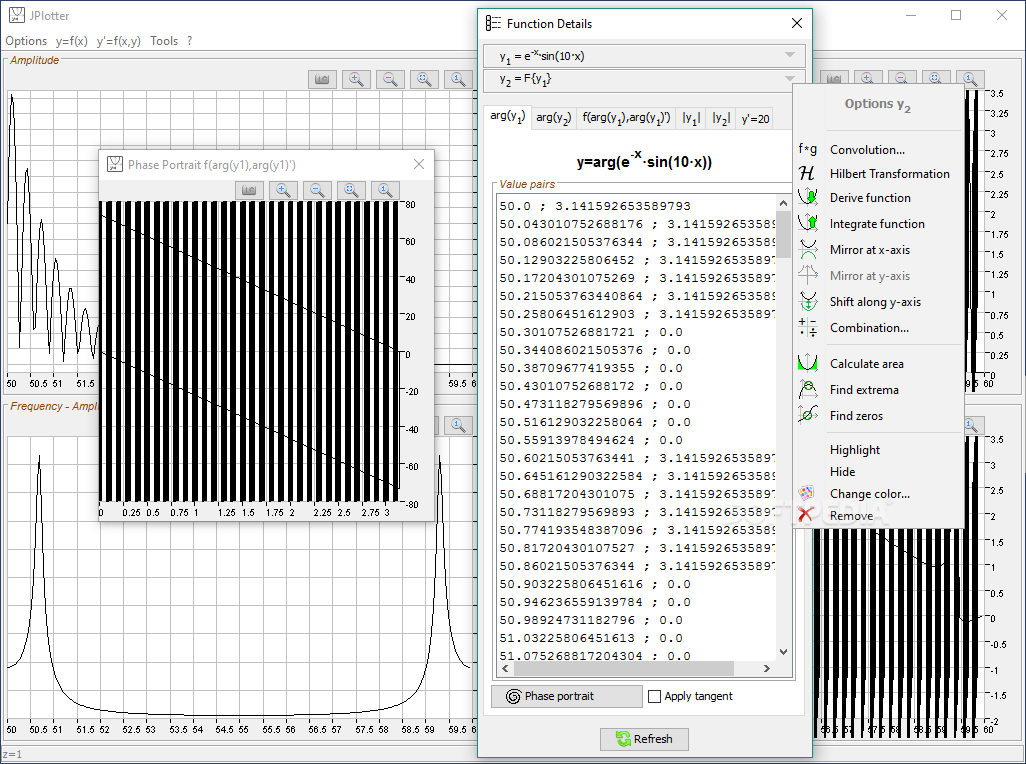Image resolution: width=1026 pixels, height=764 pixels.
Task: Reset zoom on the Frequency - Amplitude plot
Action: click(458, 425)
